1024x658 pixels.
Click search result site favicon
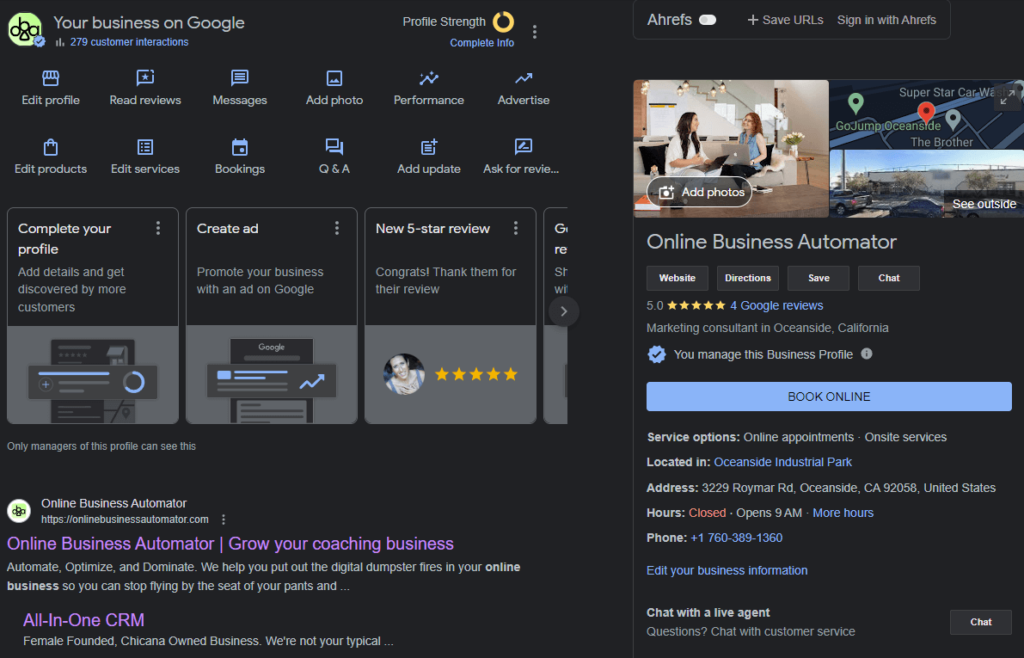(19, 510)
